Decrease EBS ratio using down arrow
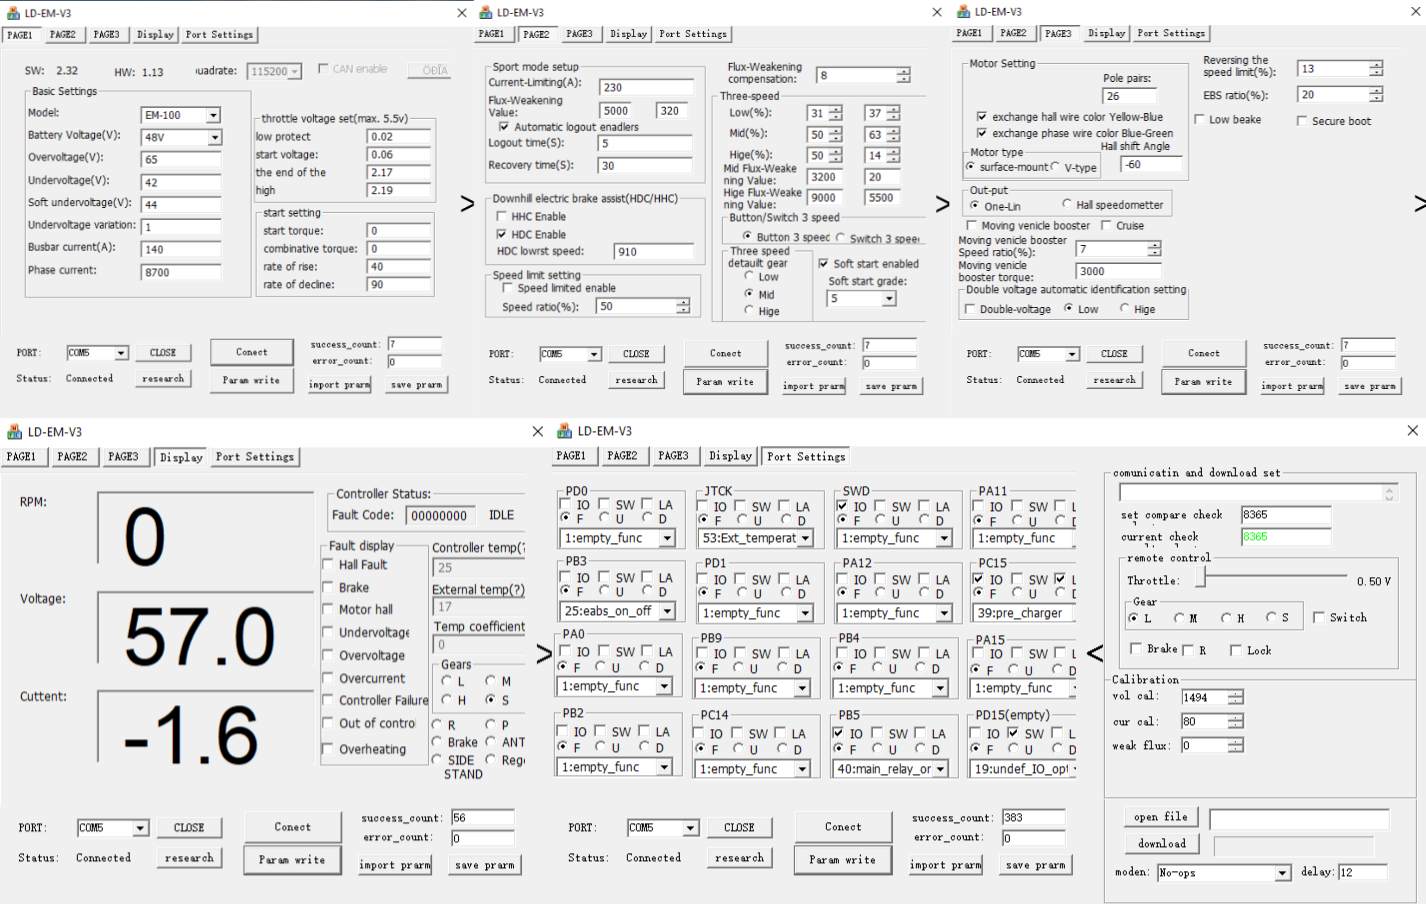 pyautogui.click(x=1376, y=99)
